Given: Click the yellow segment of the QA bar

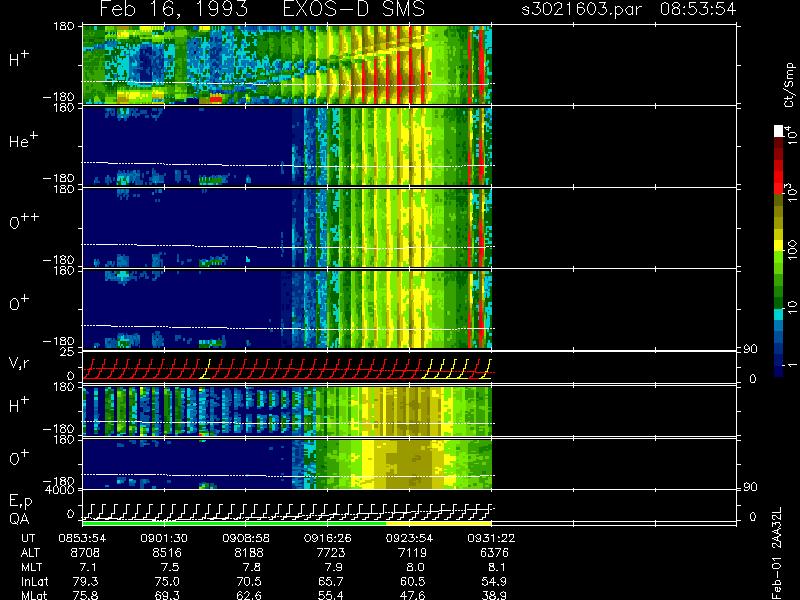Looking at the screenshot, I should 439,523.
